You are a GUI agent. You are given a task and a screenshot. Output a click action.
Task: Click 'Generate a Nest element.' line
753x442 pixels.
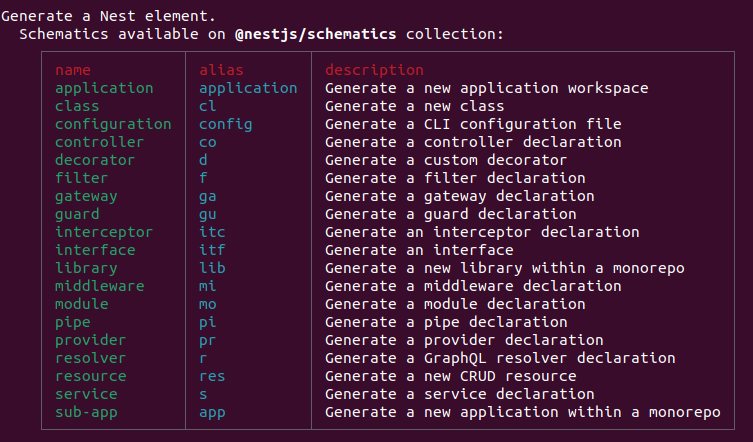(109, 16)
